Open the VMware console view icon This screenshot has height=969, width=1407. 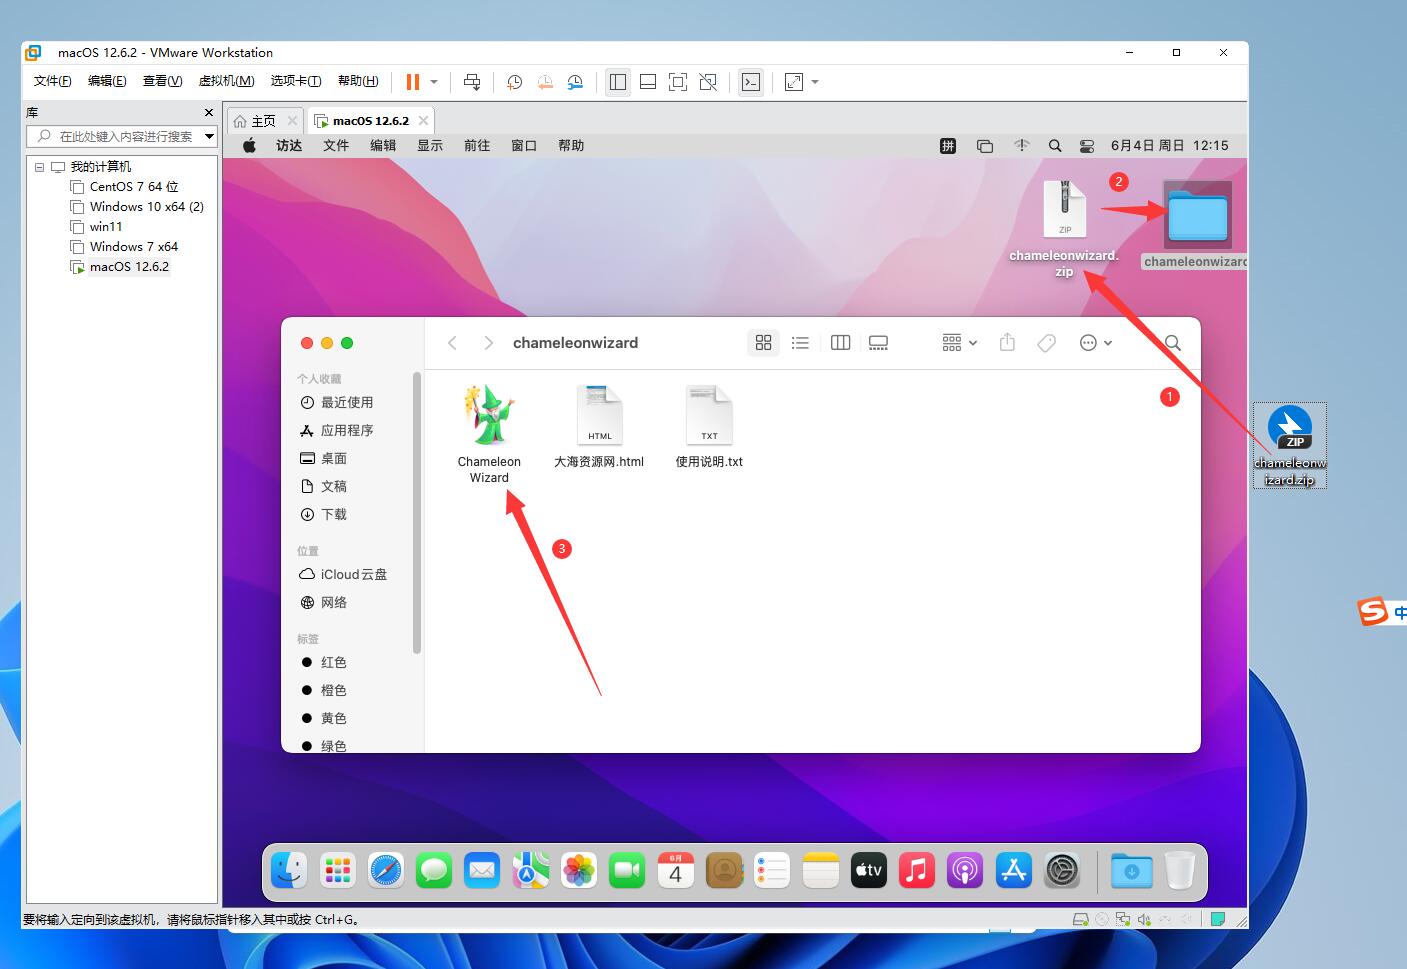(x=750, y=82)
